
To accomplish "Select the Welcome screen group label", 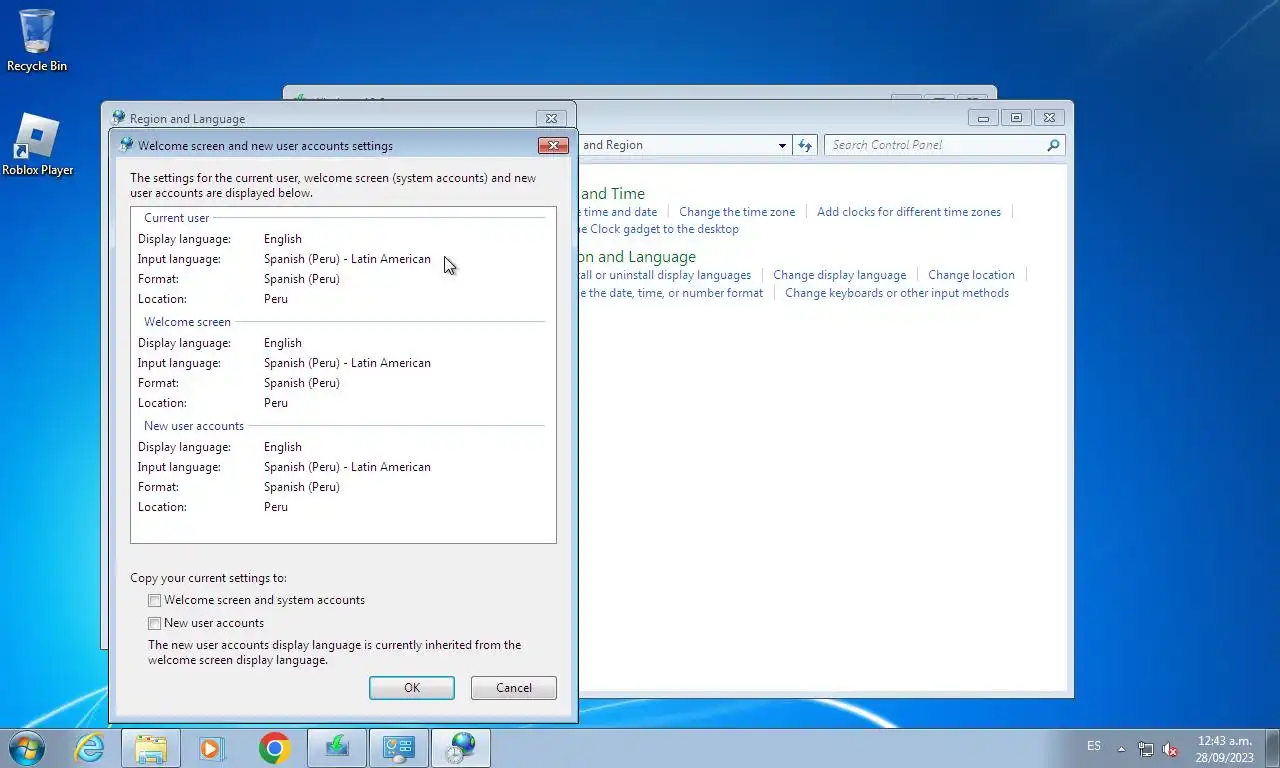I will 187,322.
